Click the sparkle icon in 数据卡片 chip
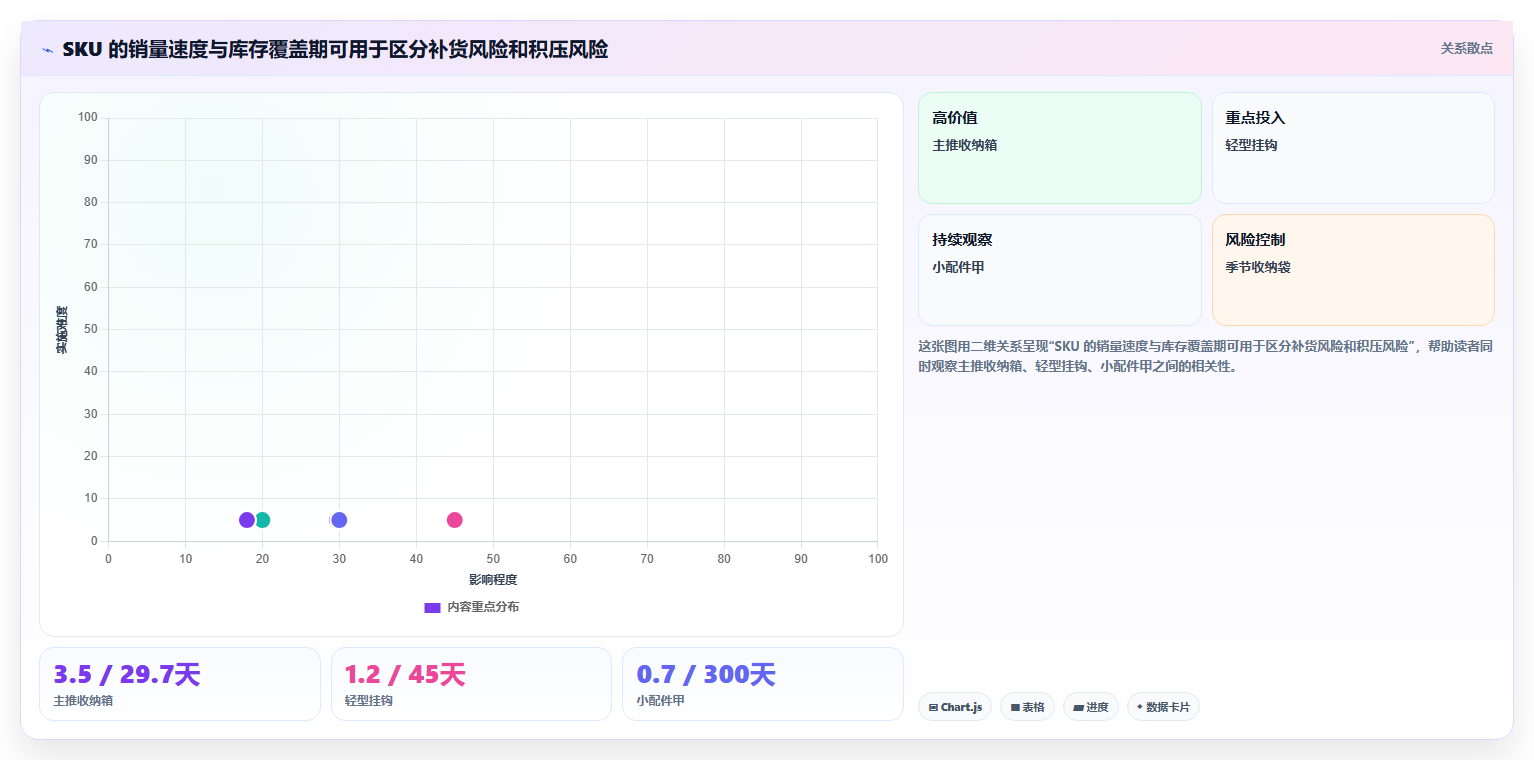Image resolution: width=1534 pixels, height=760 pixels. (1140, 707)
